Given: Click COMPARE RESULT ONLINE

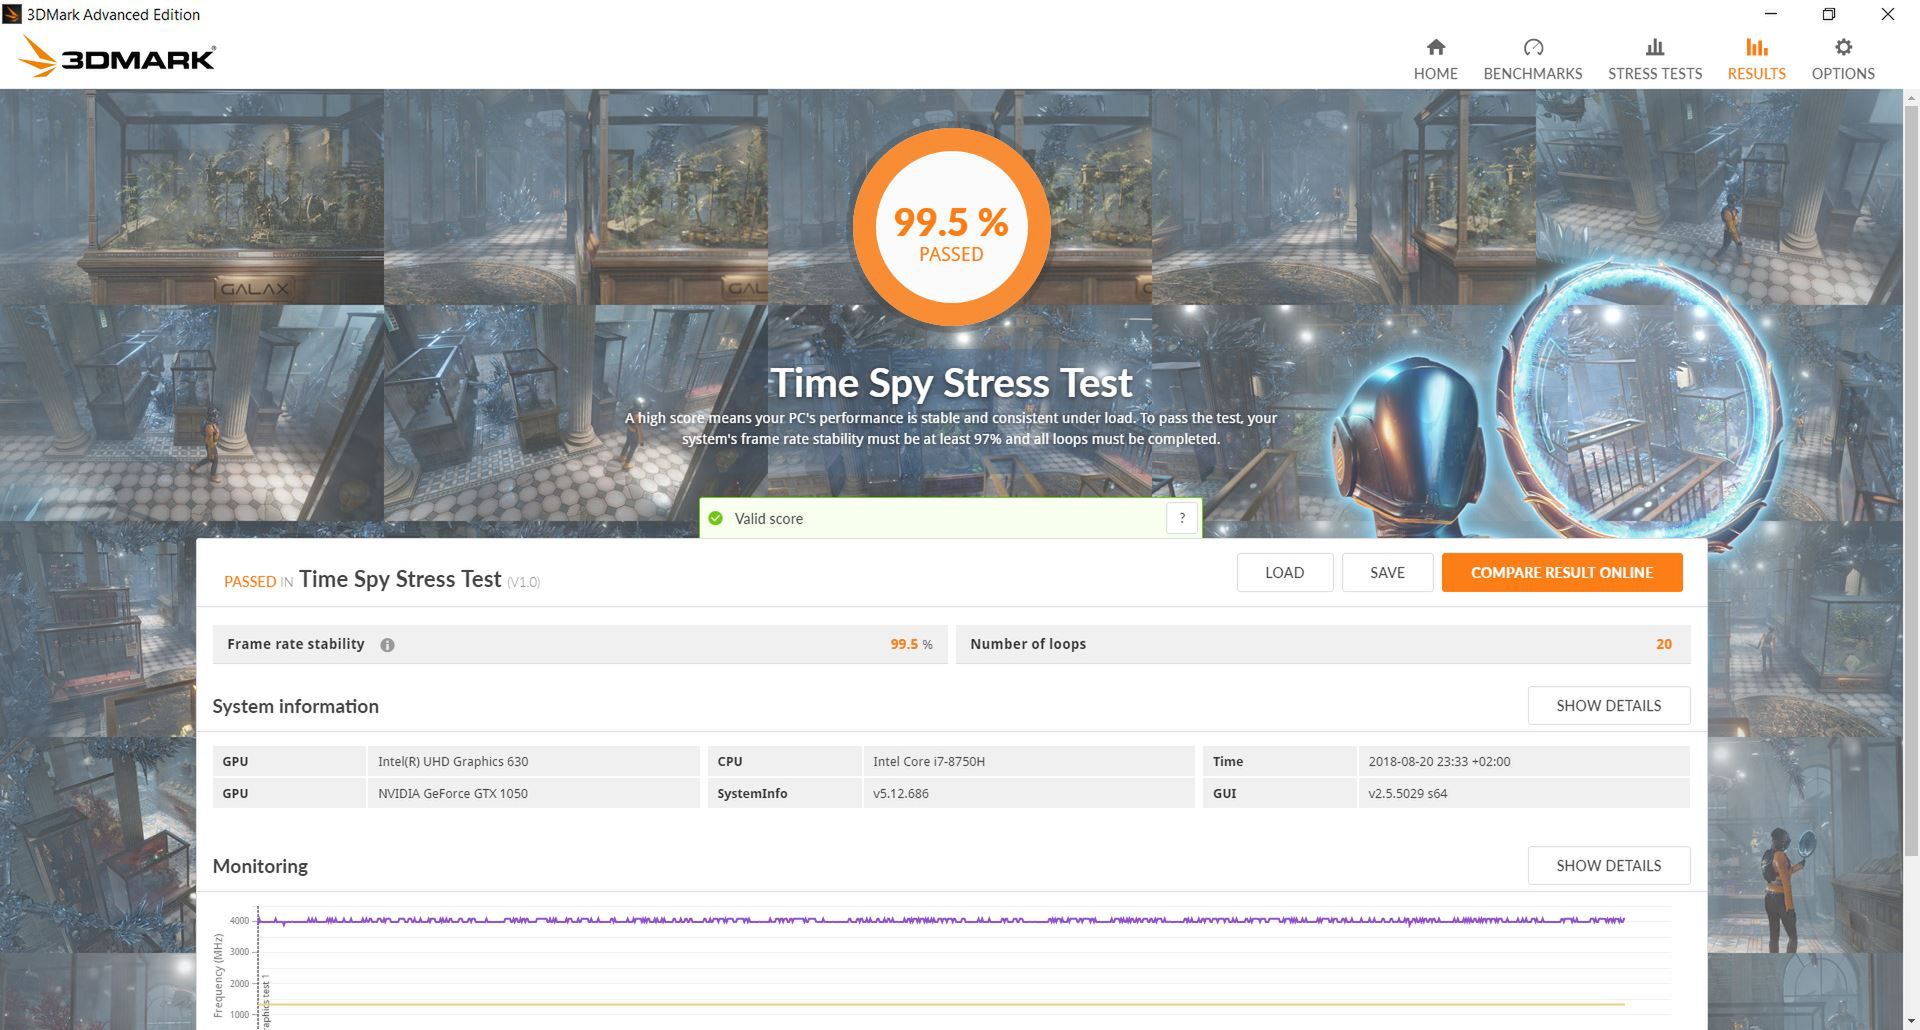Looking at the screenshot, I should point(1561,572).
